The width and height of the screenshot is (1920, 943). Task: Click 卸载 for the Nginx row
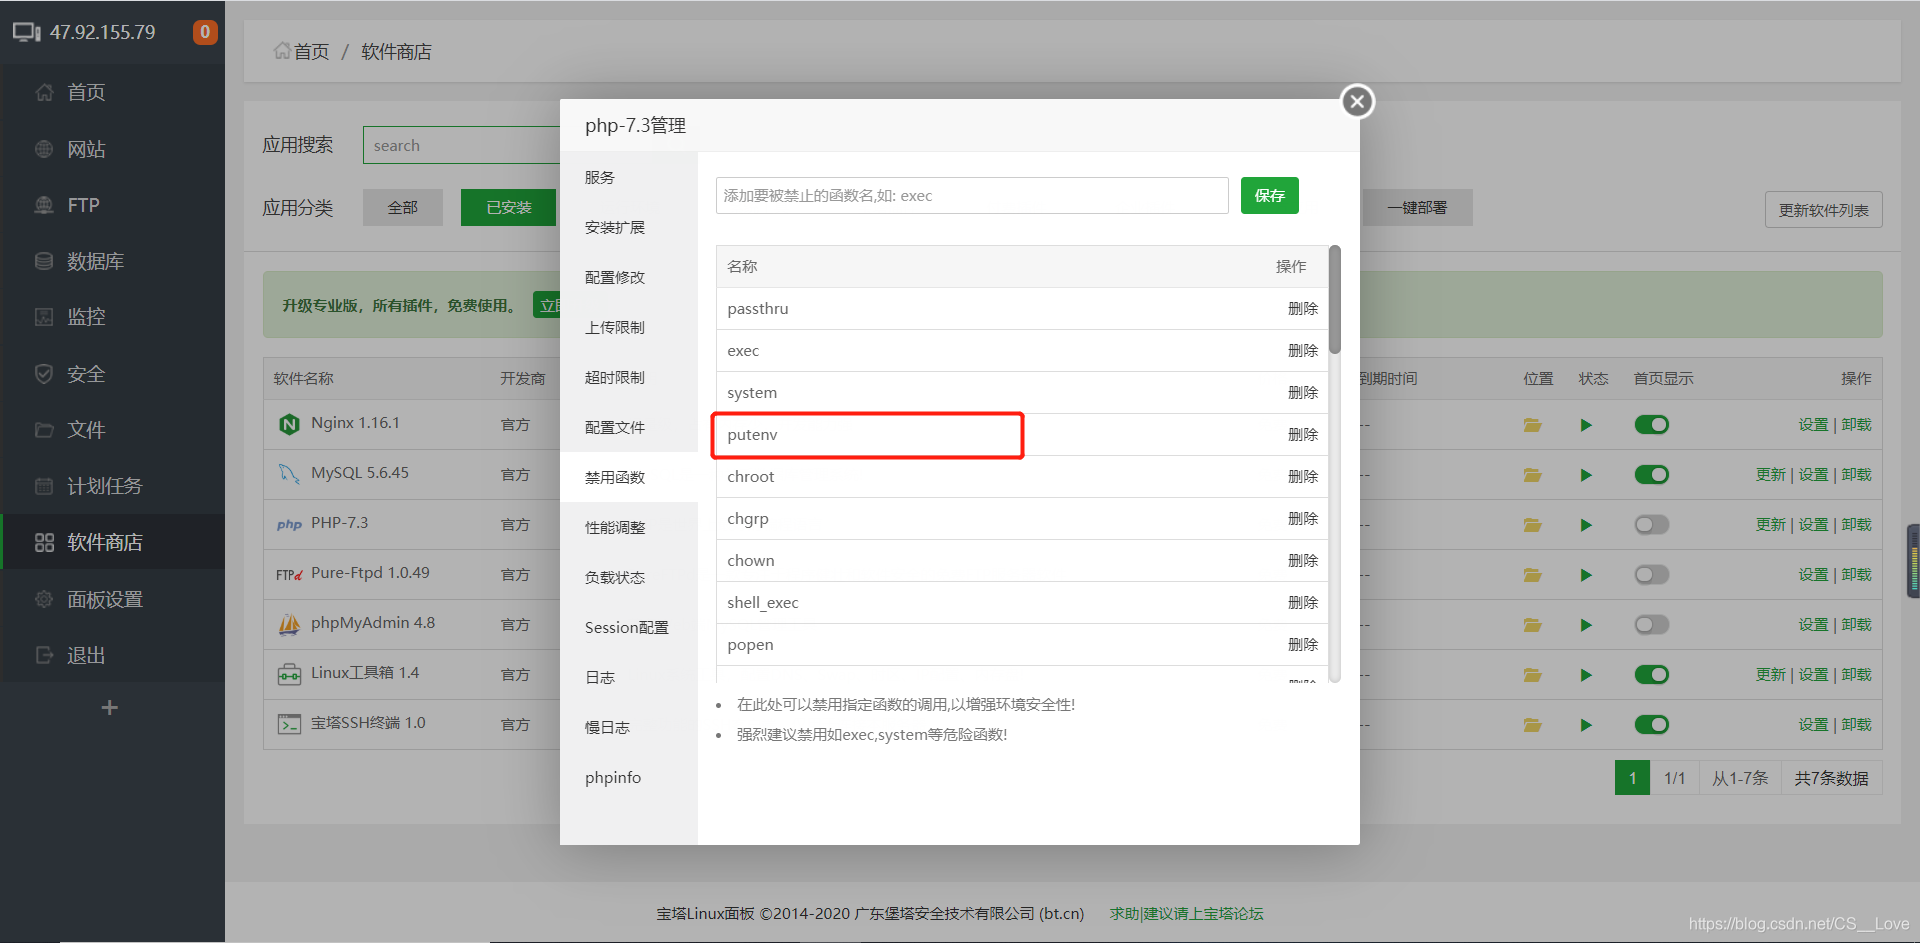[1856, 425]
